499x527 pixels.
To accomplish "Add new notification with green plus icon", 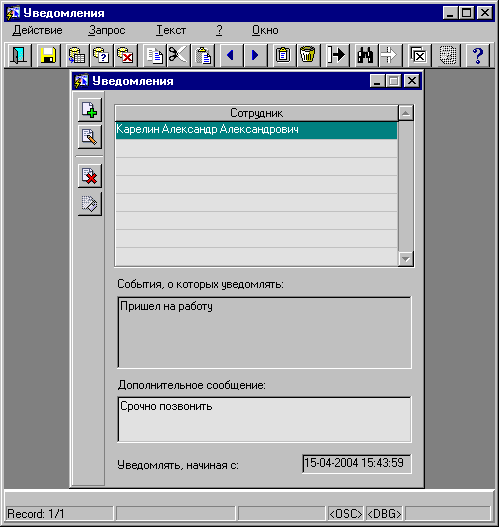I will (90, 110).
